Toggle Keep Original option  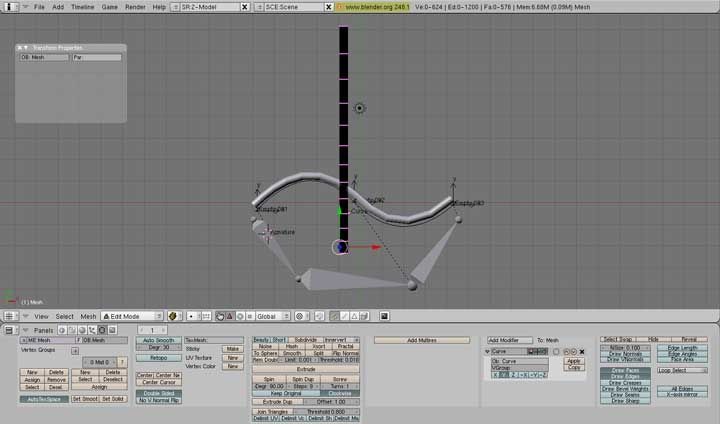[286, 394]
